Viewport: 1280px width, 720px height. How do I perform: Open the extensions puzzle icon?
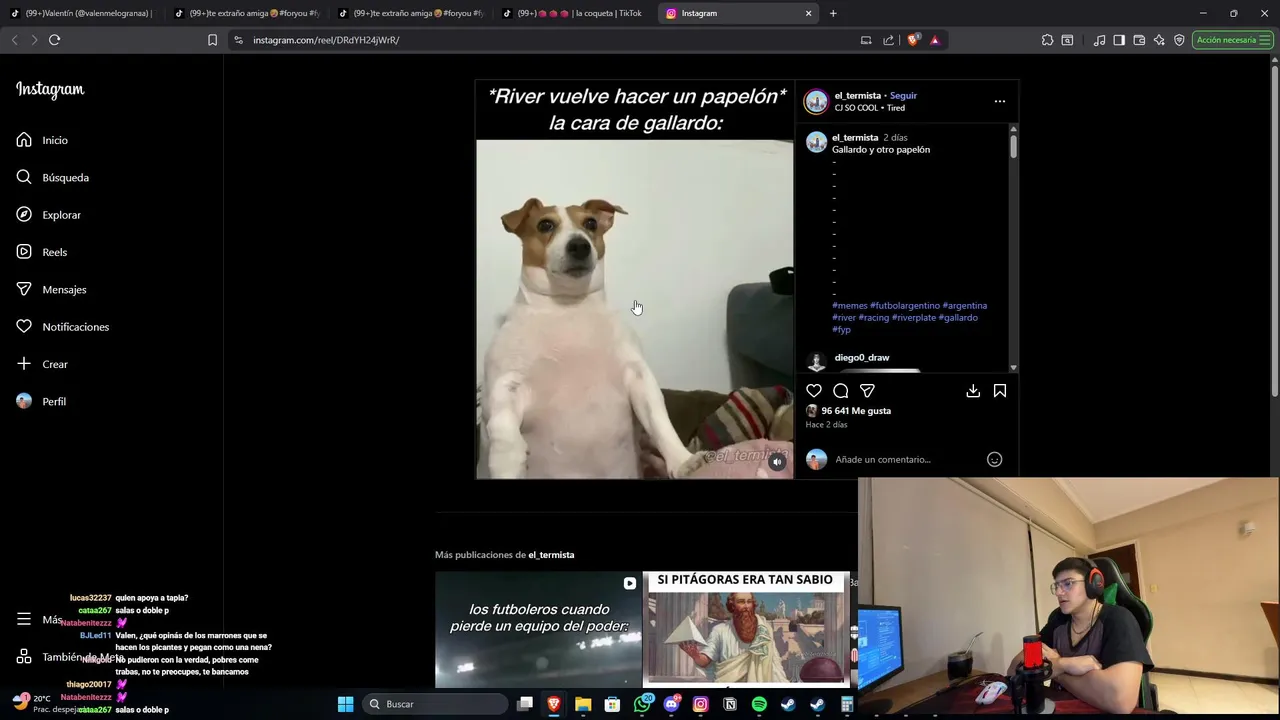coord(1047,40)
